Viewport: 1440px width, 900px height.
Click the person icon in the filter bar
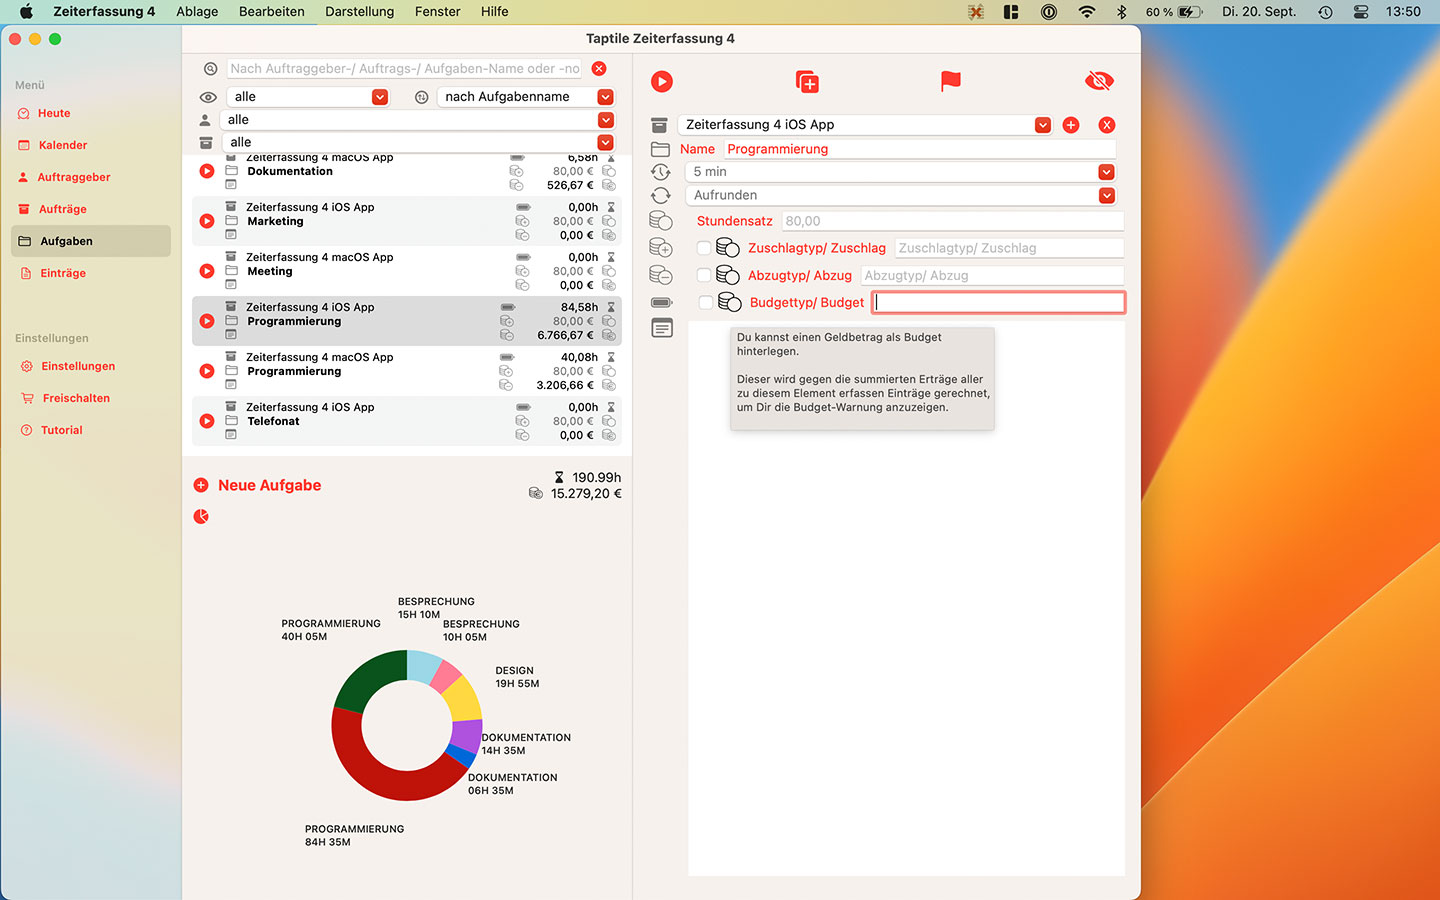tap(205, 120)
